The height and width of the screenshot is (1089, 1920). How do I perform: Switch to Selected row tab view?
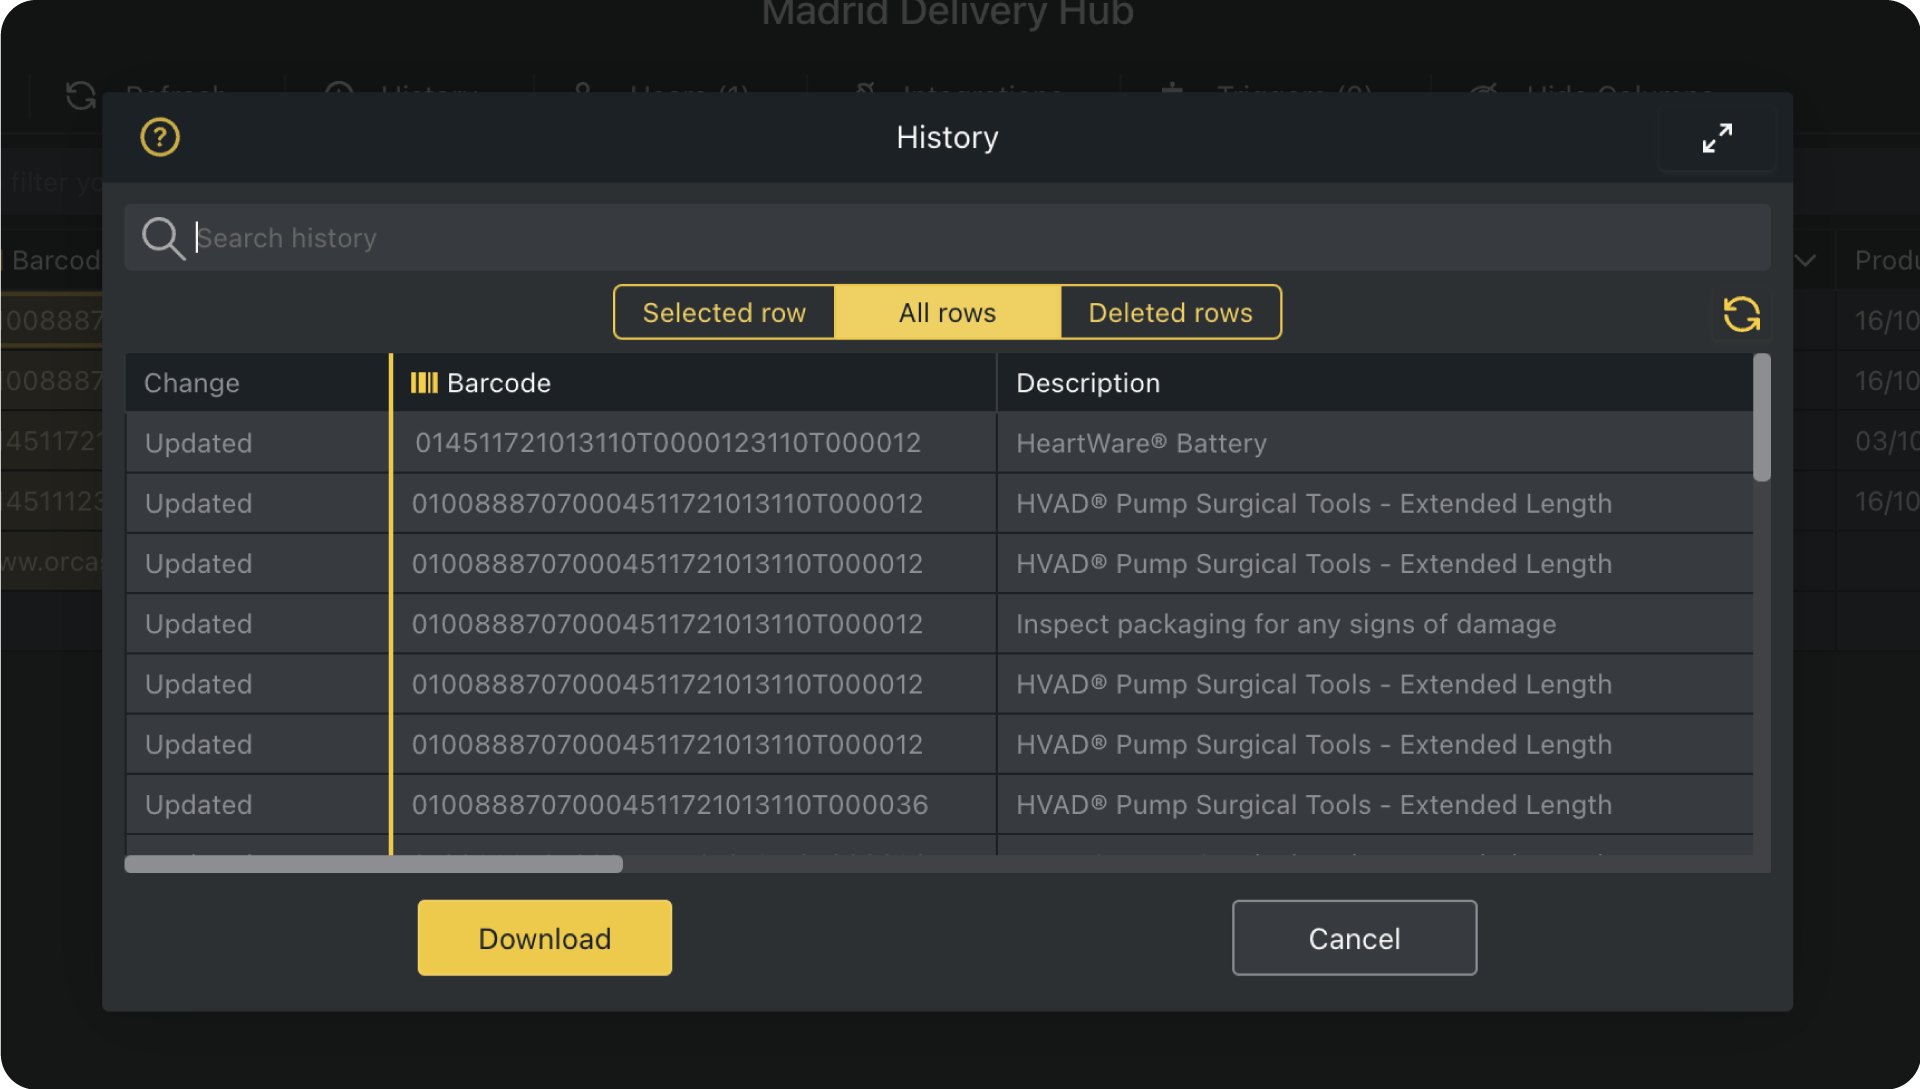tap(724, 311)
